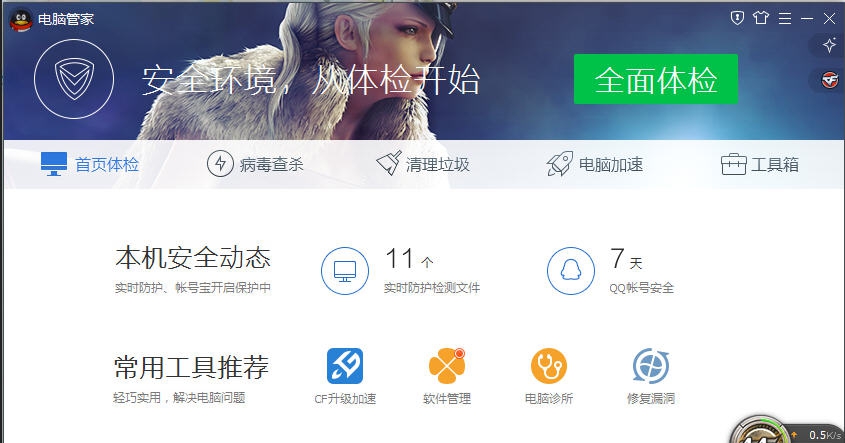
Task: Open the skin shirt icon in title bar
Action: (x=761, y=18)
